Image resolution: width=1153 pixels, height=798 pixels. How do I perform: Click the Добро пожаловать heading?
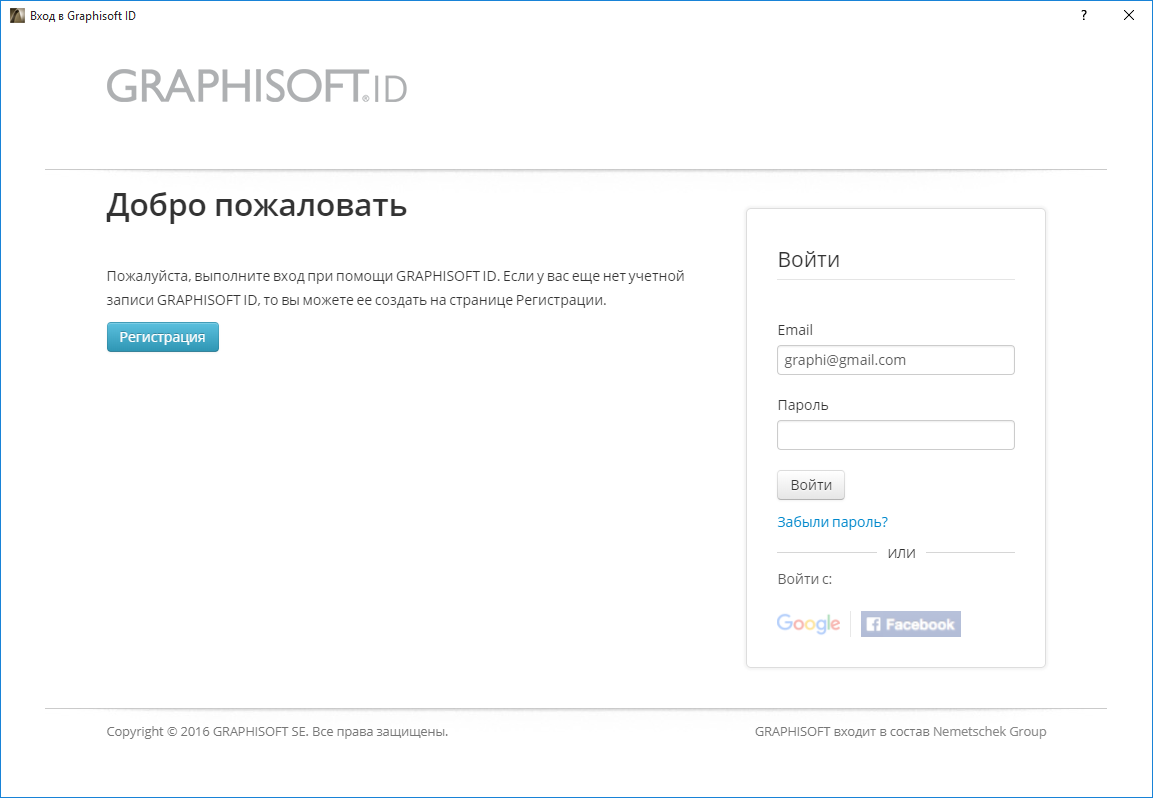coord(256,206)
